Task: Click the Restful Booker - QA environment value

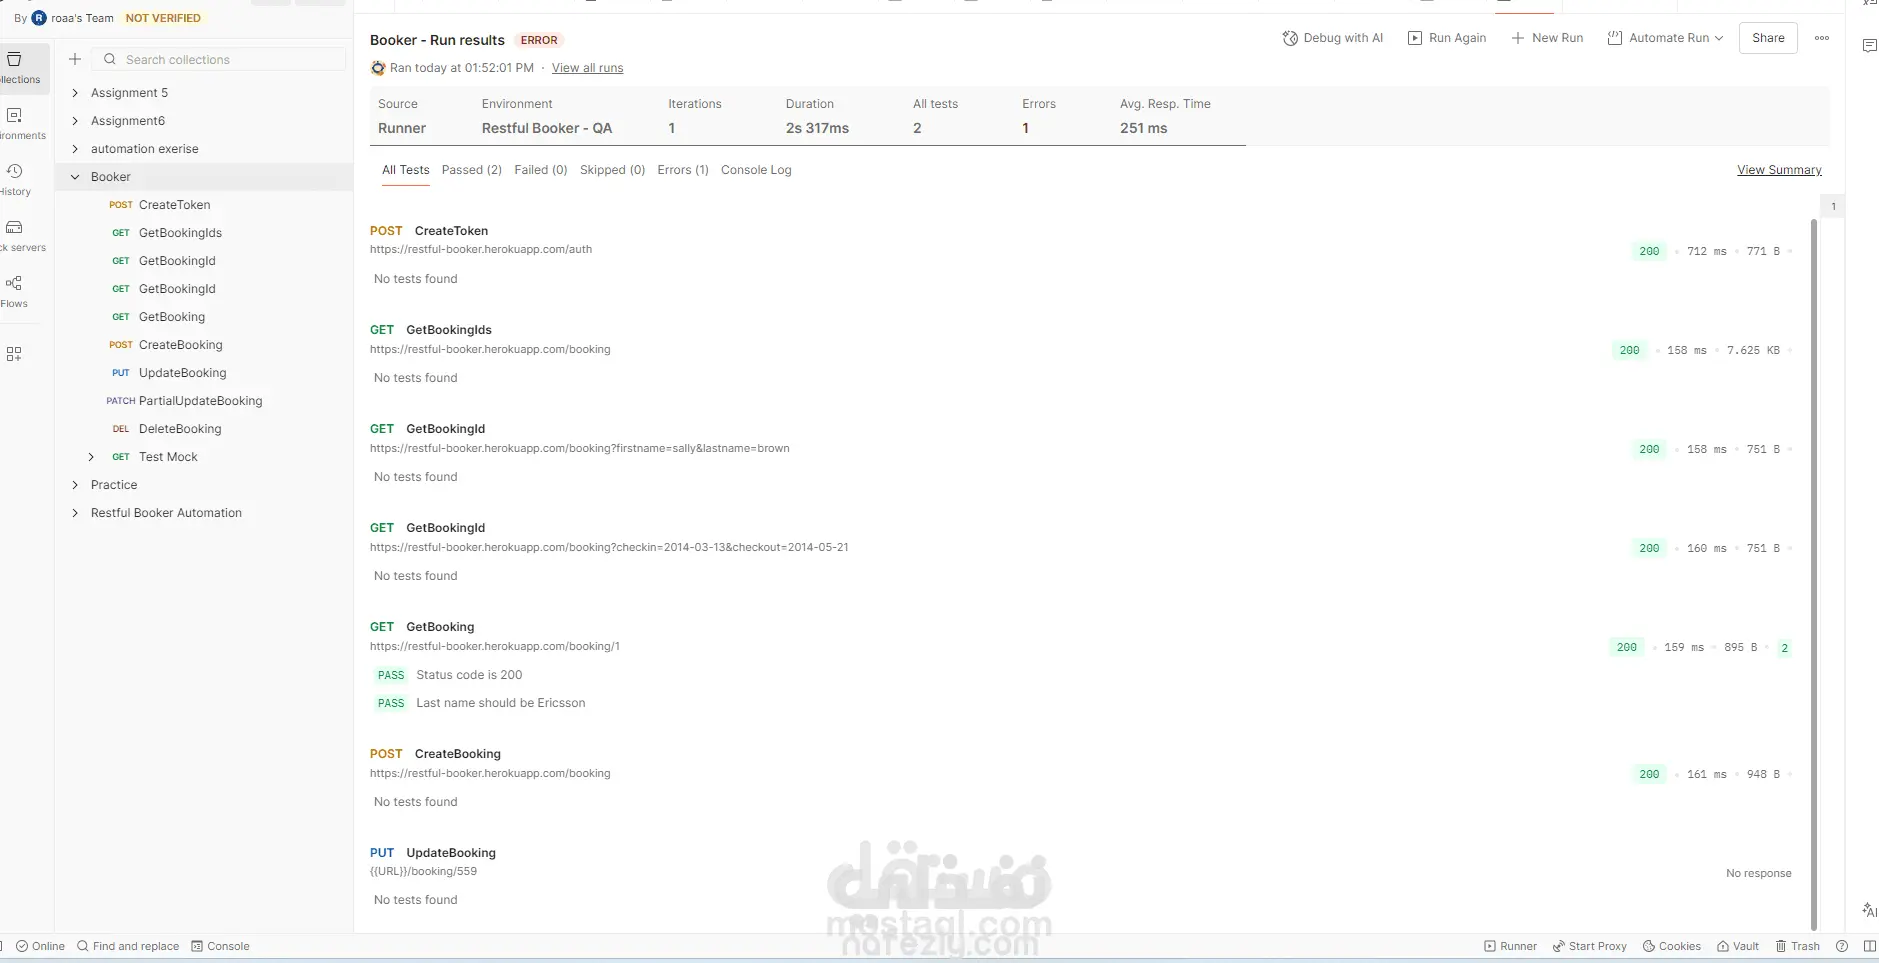Action: pyautogui.click(x=547, y=128)
